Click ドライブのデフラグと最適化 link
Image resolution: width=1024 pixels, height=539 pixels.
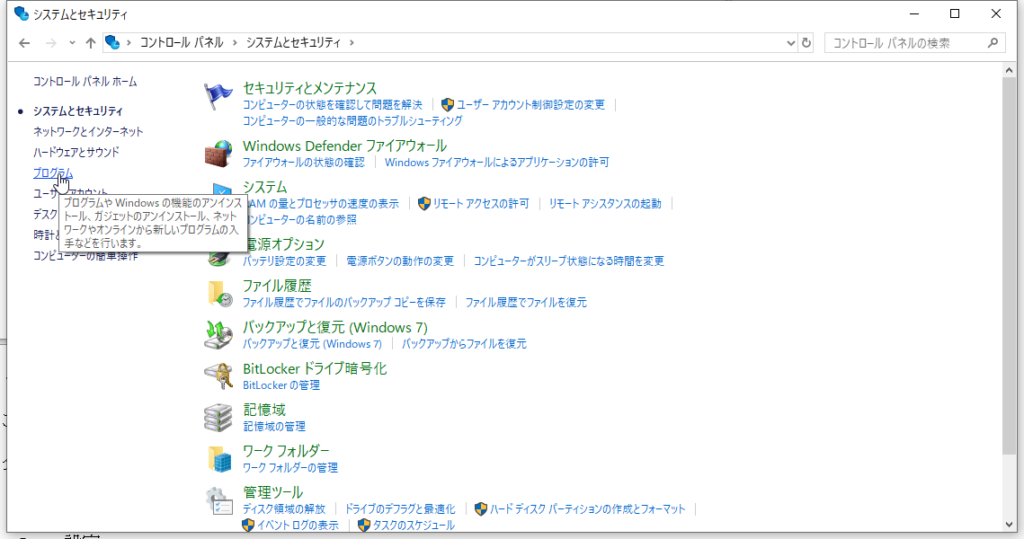point(400,509)
